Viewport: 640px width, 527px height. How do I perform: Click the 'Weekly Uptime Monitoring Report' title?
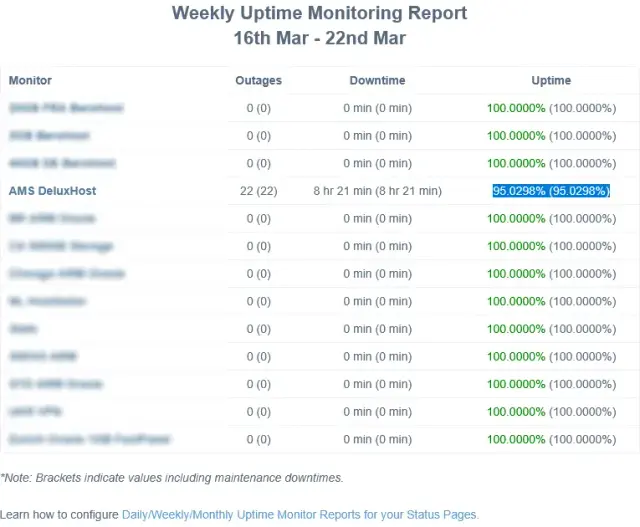pos(319,13)
